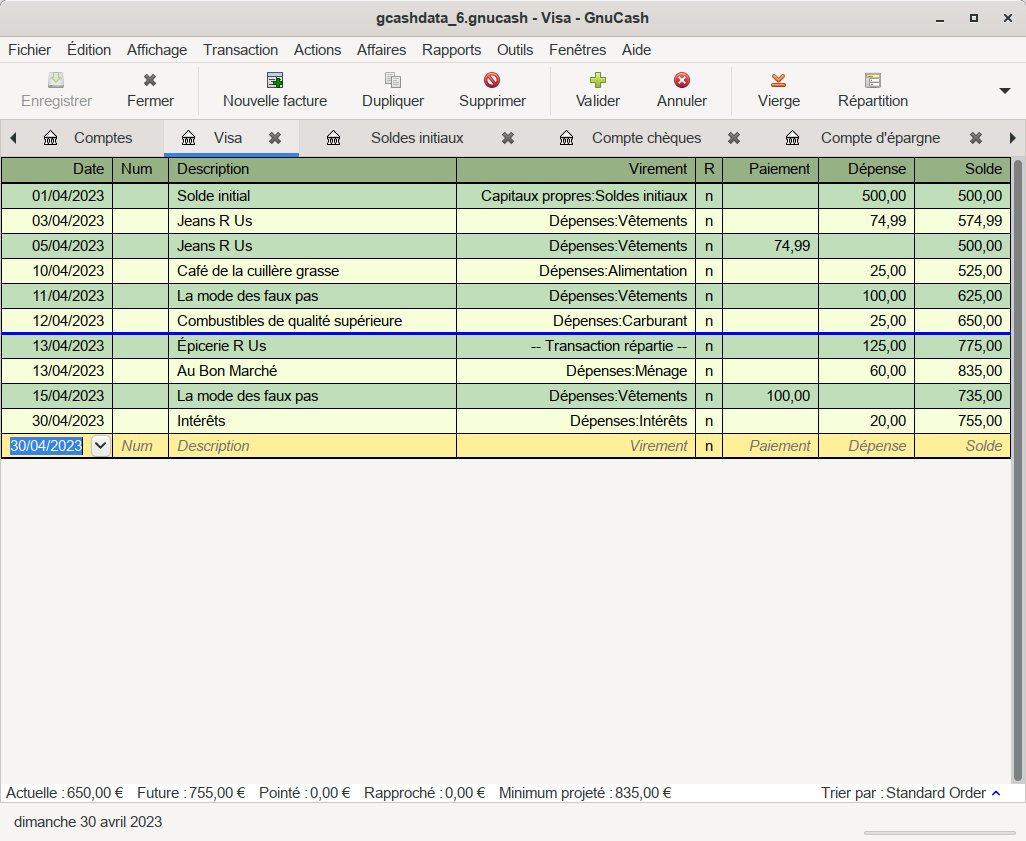Toggle reconcile flag on Au Bon Marché row
Image resolution: width=1026 pixels, height=841 pixels.
tap(709, 371)
